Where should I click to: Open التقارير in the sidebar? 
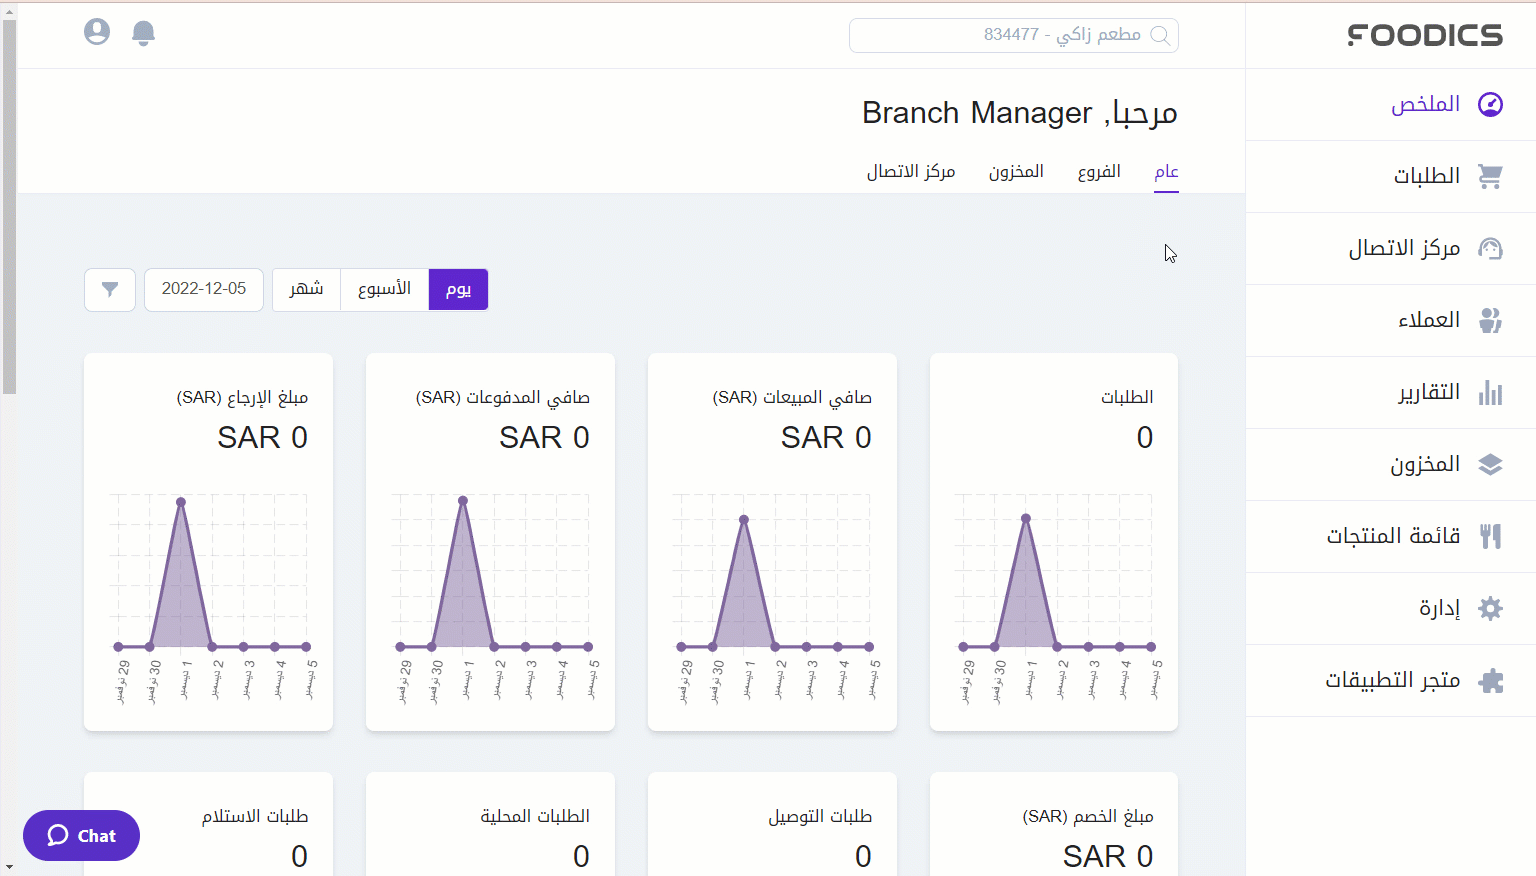click(1391, 392)
